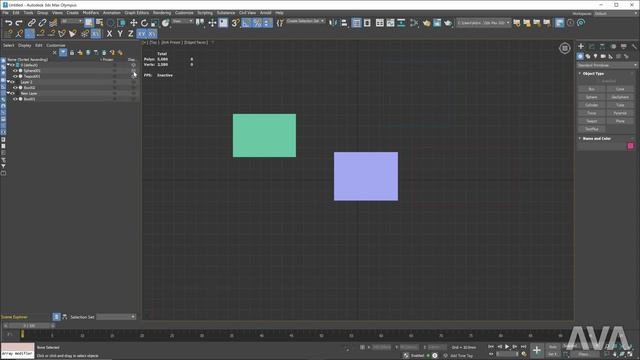Restrict transform to the Y axis
640x360 pixels.
click(120, 34)
